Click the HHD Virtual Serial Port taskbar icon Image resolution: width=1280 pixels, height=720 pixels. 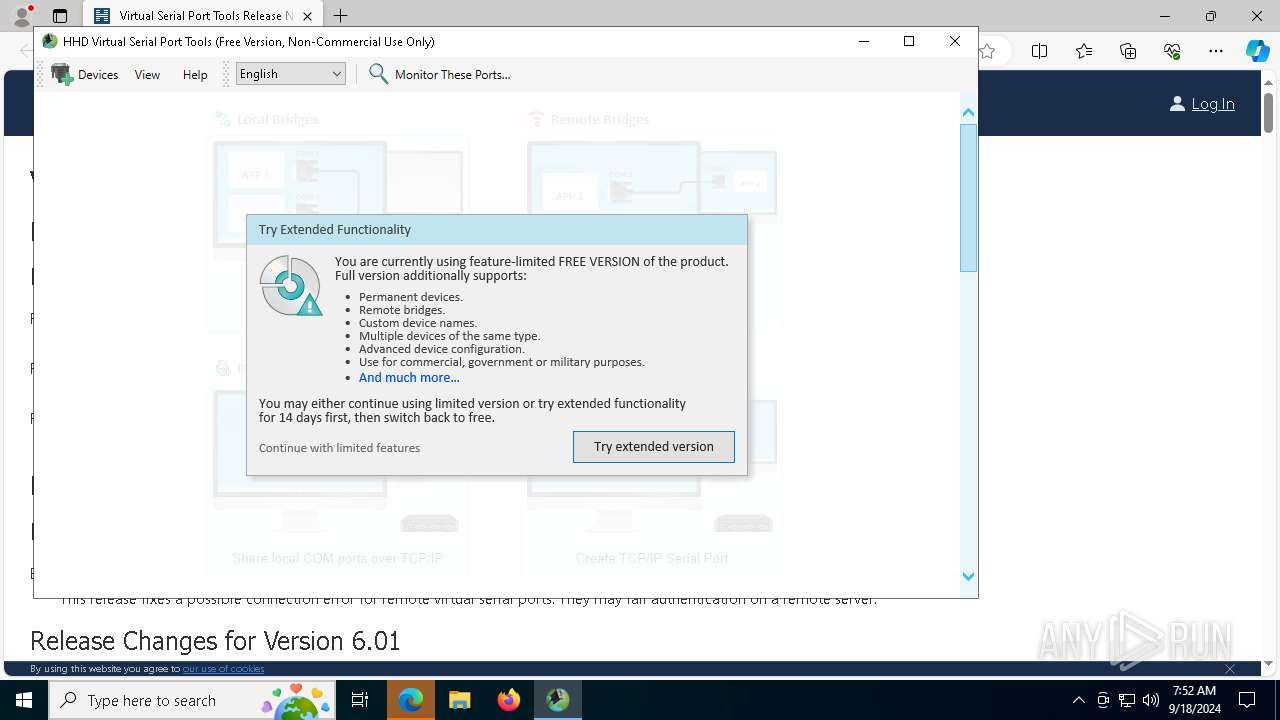[558, 700]
